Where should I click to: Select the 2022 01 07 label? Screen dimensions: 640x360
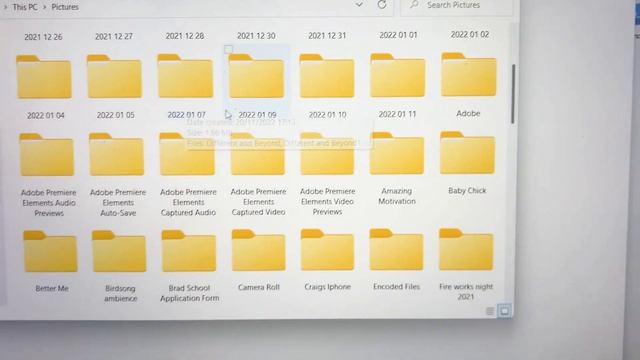coord(187,115)
